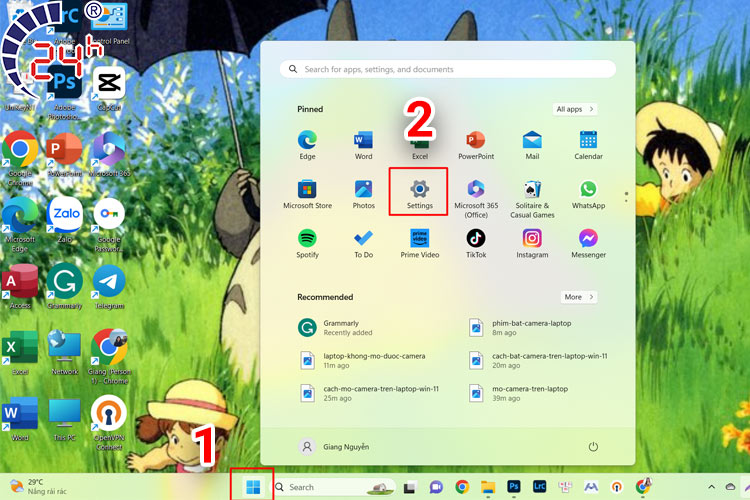The width and height of the screenshot is (750, 500).
Task: Open the Mail app
Action: 532,144
